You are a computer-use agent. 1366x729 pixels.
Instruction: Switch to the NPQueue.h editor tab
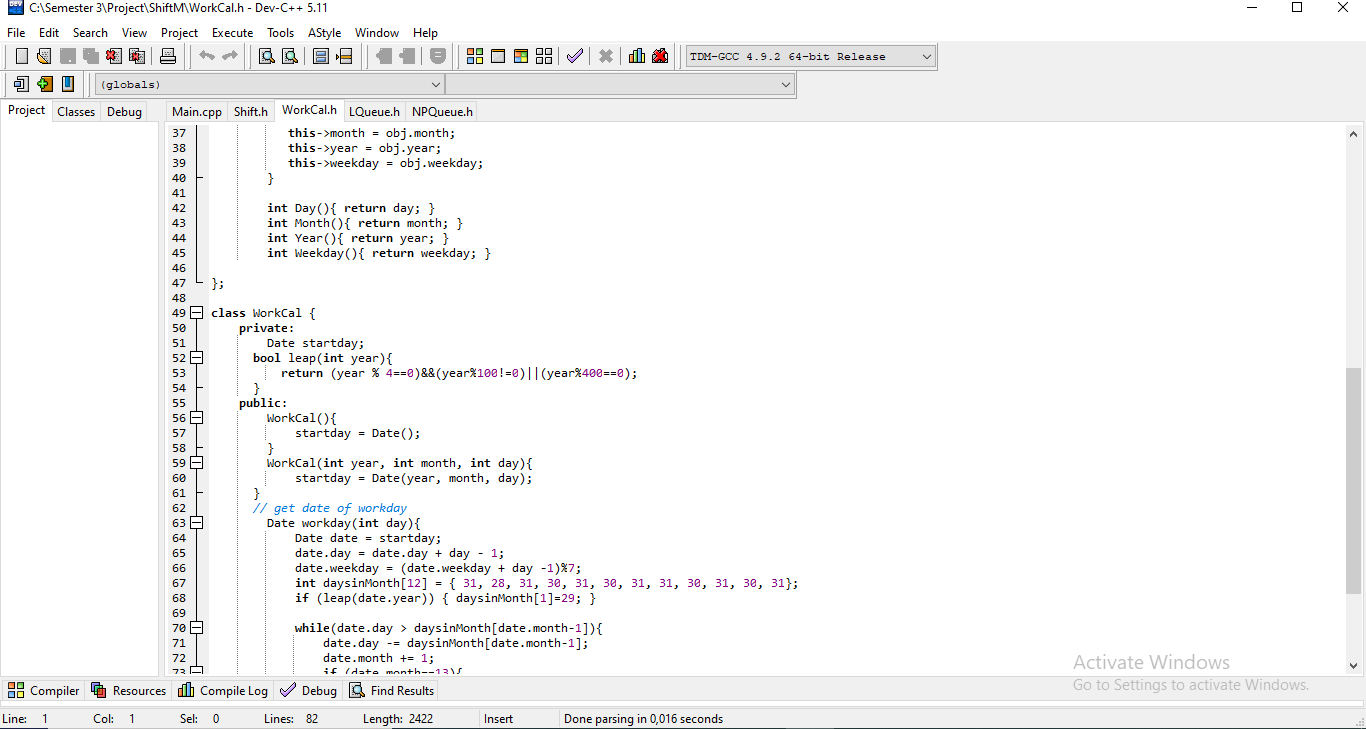click(x=442, y=112)
